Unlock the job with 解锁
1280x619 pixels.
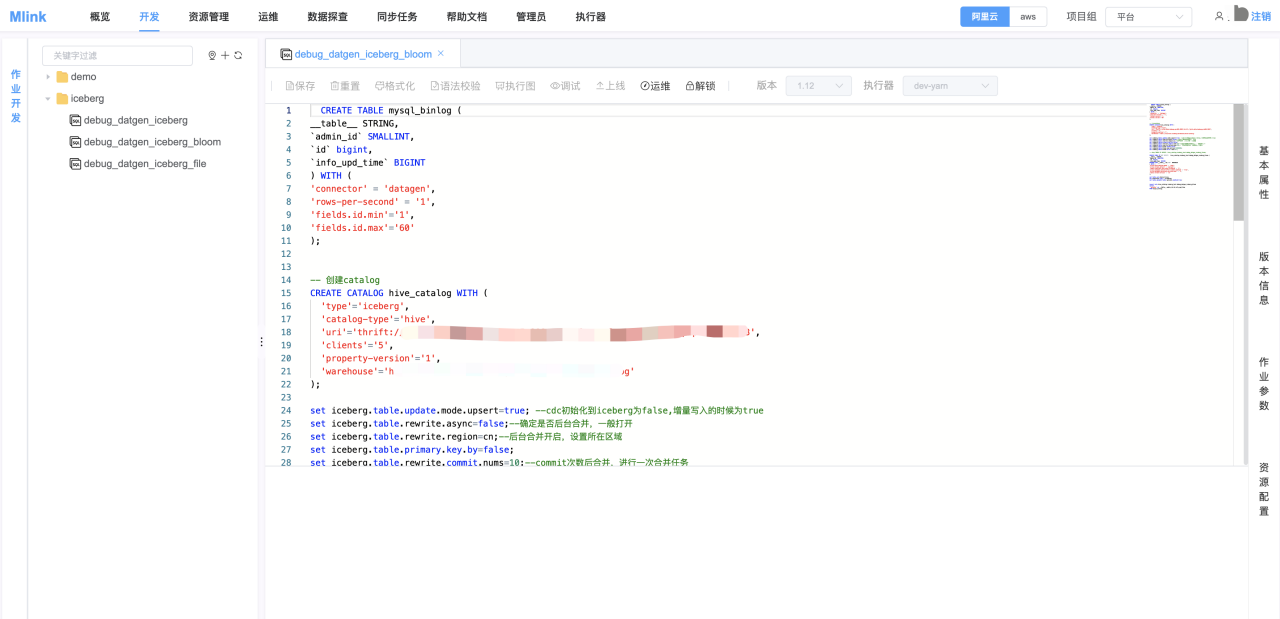(x=700, y=86)
